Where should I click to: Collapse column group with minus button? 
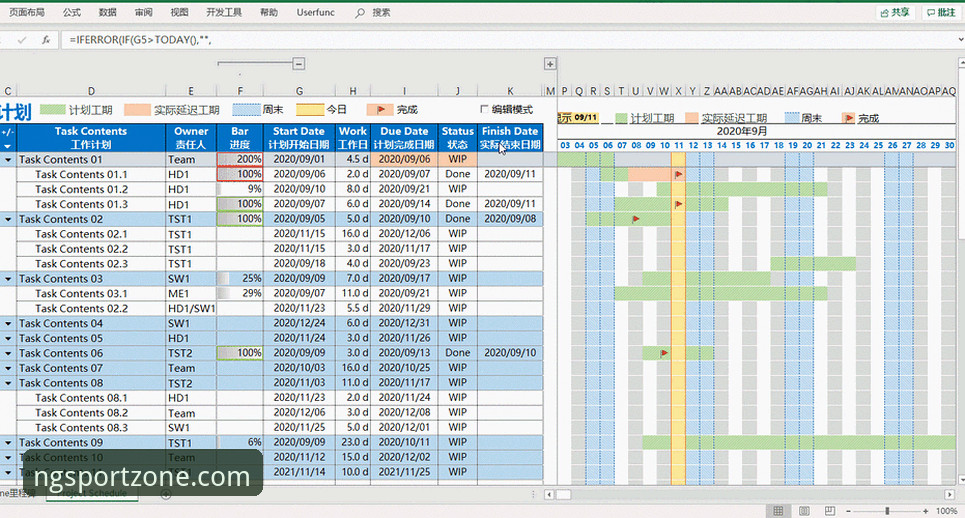[298, 63]
